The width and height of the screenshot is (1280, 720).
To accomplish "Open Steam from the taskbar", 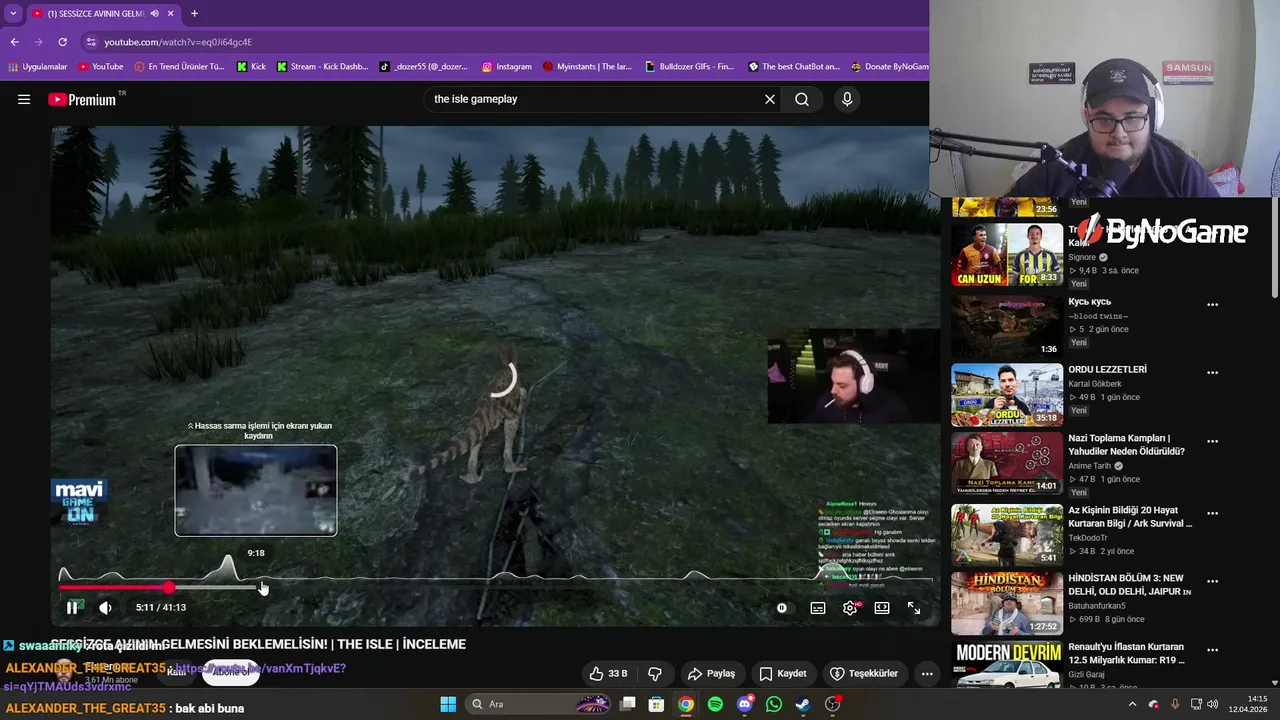I will pos(802,704).
